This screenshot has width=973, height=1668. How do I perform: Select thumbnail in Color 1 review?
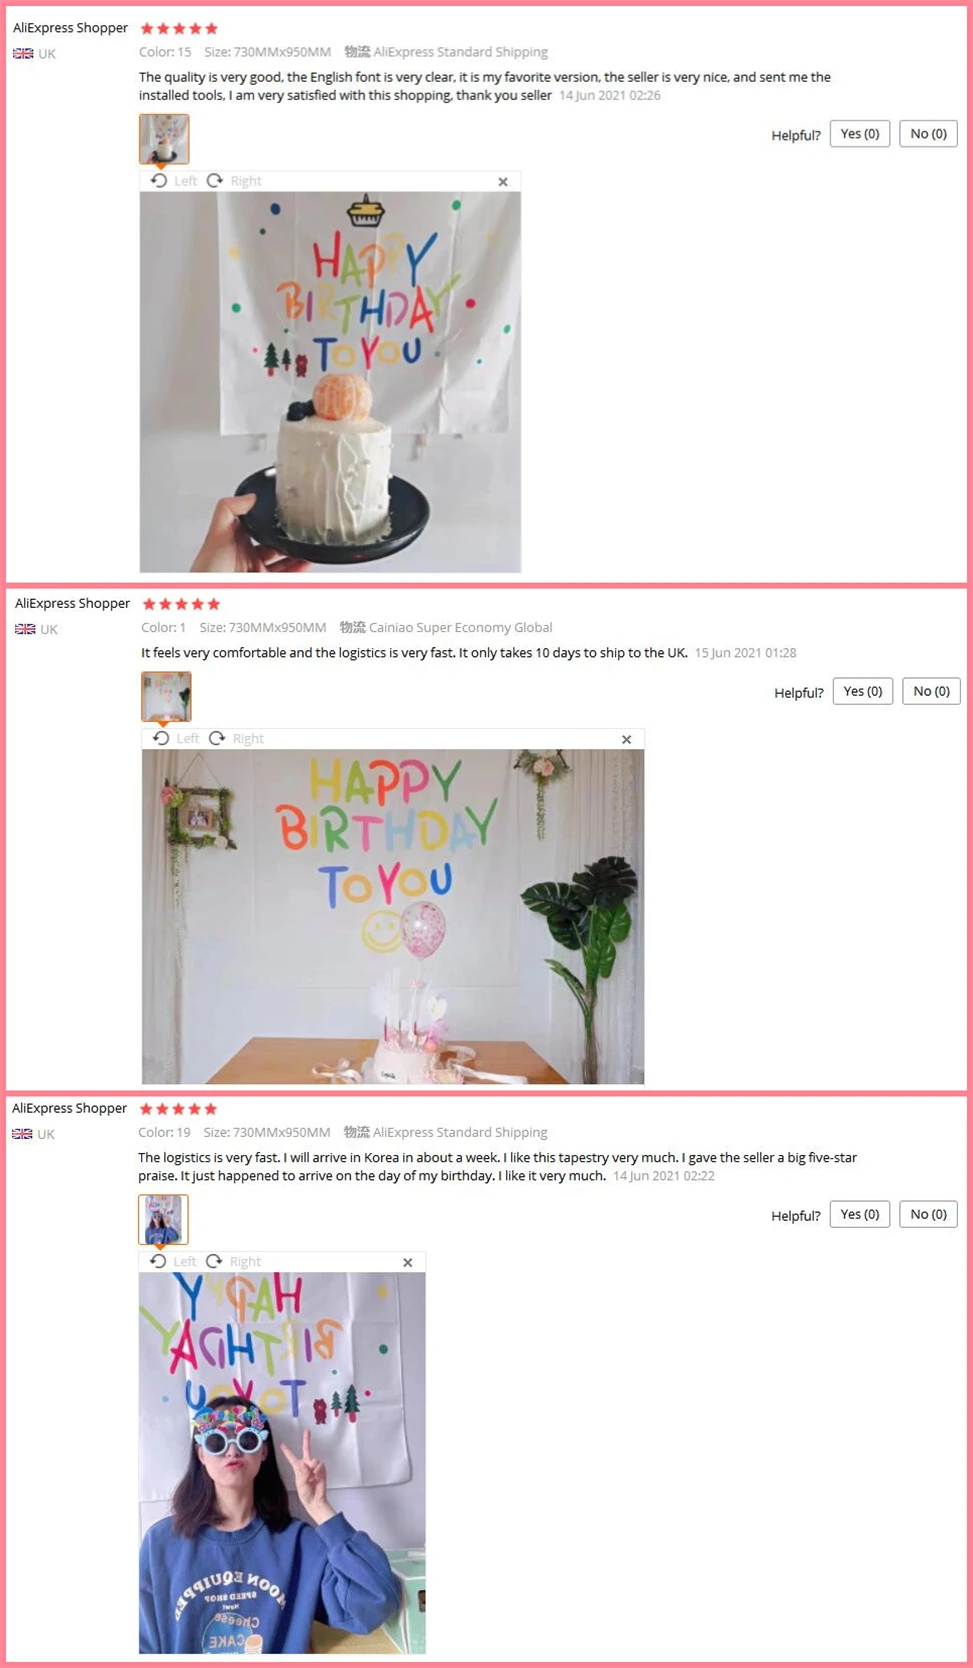166,696
